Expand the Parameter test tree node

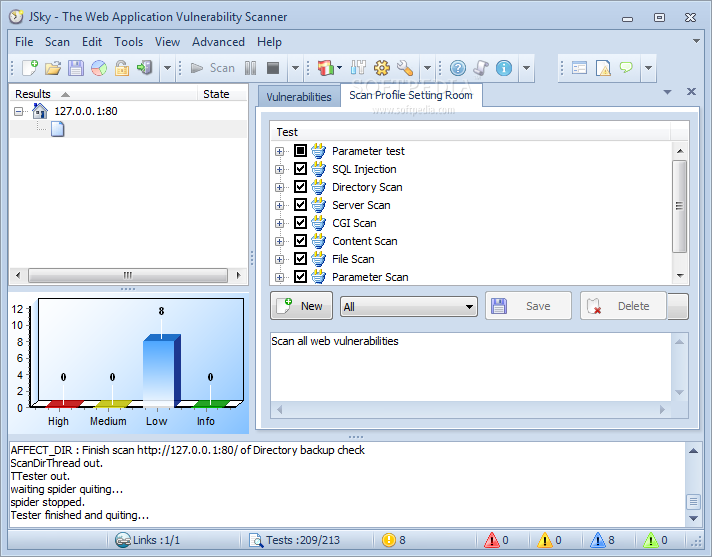280,152
